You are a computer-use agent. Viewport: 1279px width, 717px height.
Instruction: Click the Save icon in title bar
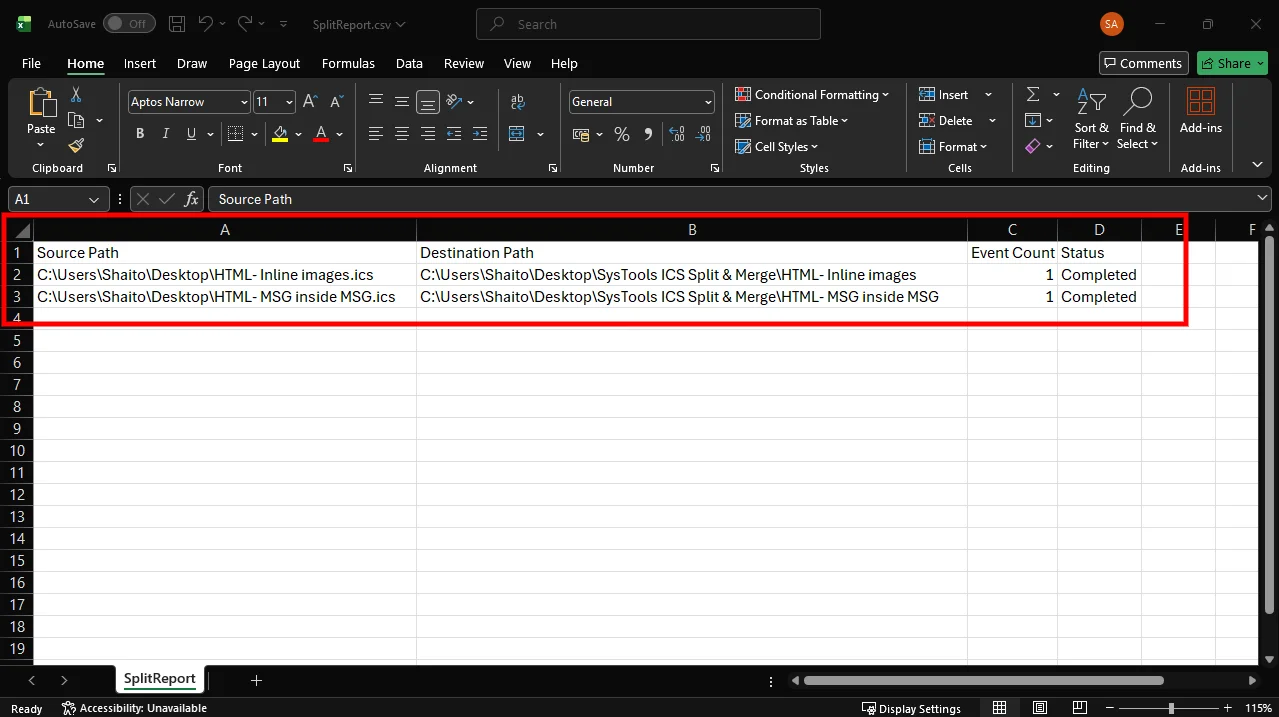pos(177,23)
